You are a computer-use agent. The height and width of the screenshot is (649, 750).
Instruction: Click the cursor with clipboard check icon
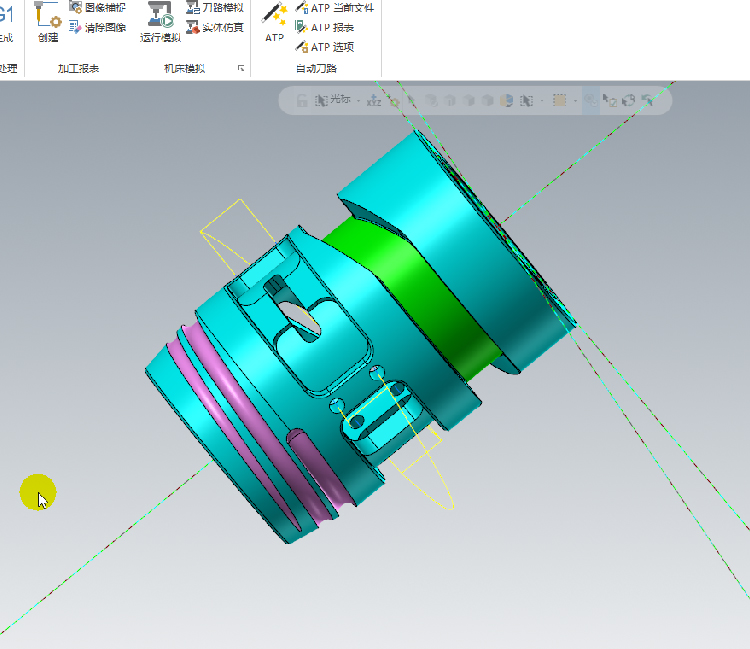(x=609, y=100)
